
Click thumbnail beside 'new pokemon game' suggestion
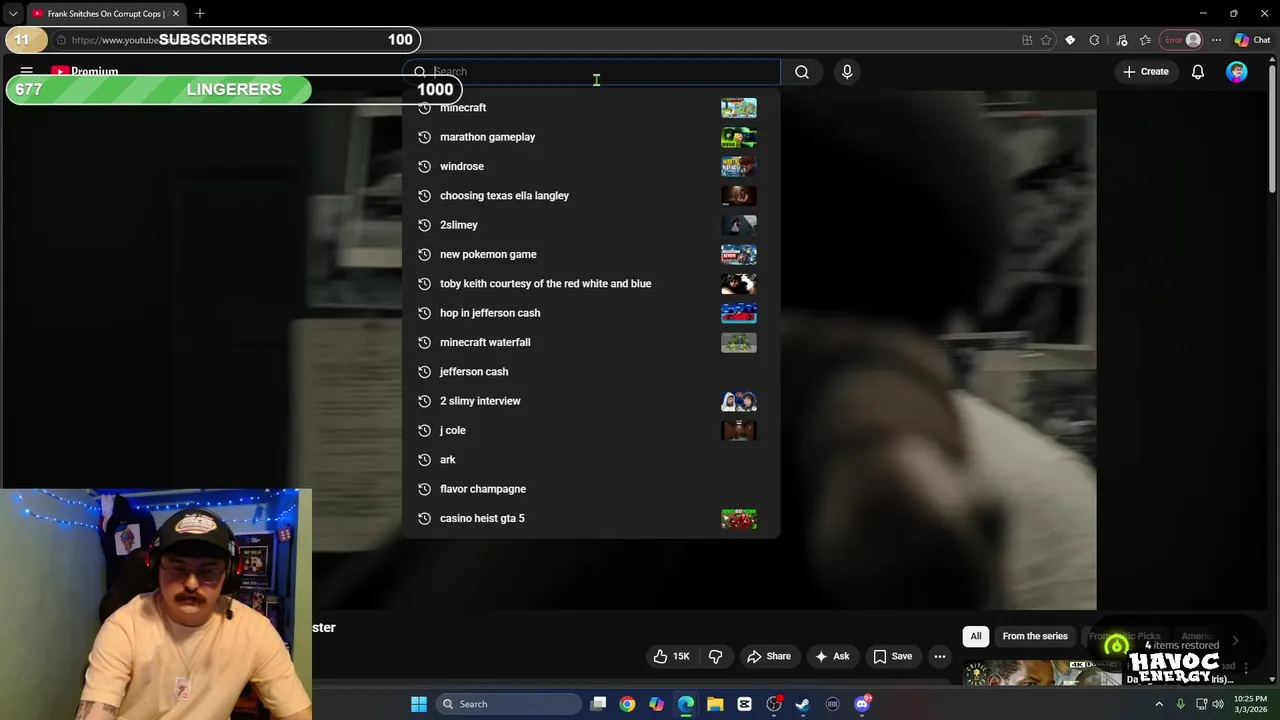coord(739,254)
